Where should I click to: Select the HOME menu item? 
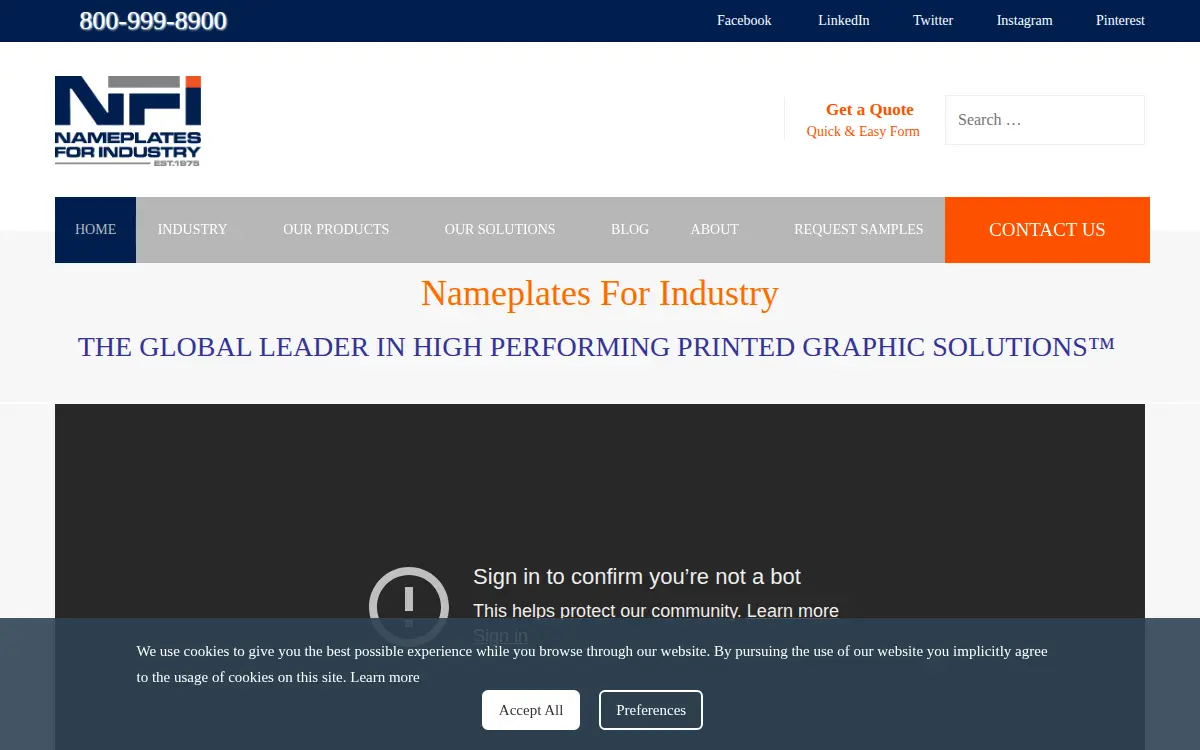point(95,230)
